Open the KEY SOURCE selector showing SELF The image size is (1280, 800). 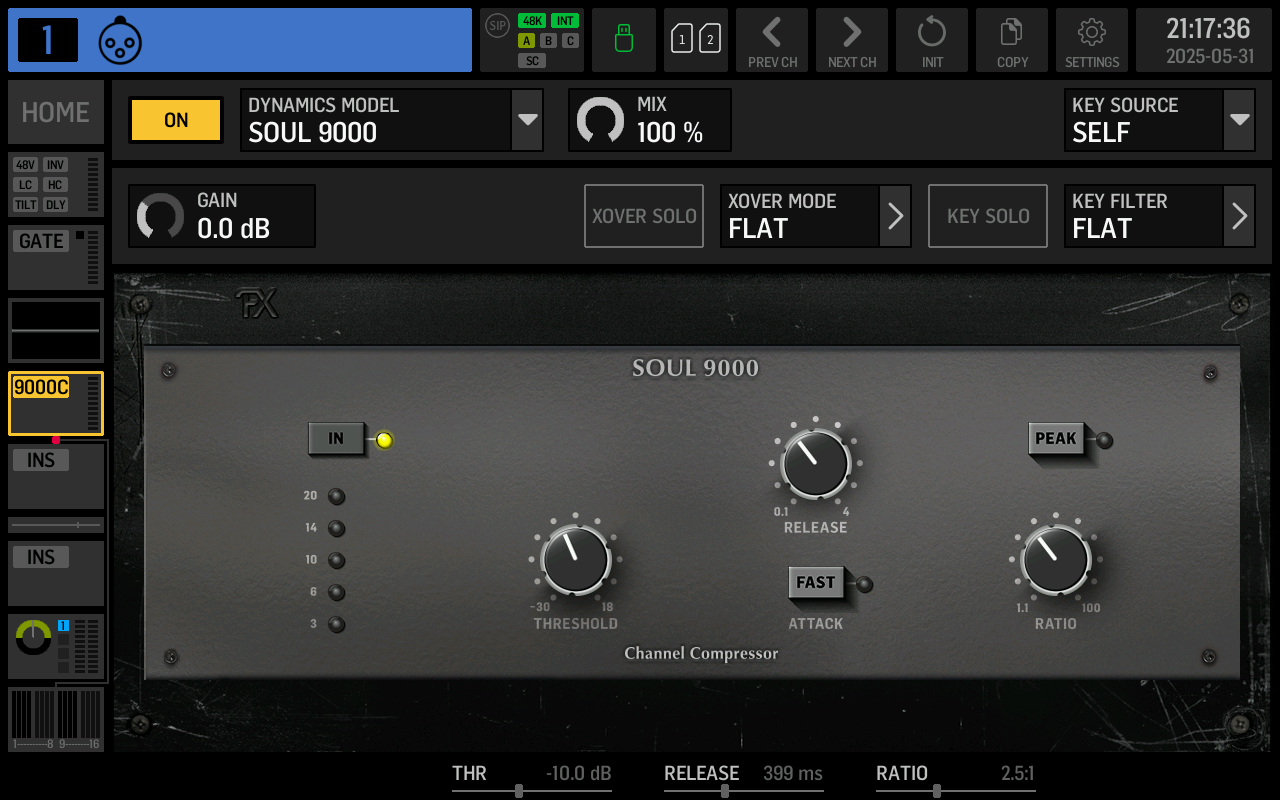1159,120
